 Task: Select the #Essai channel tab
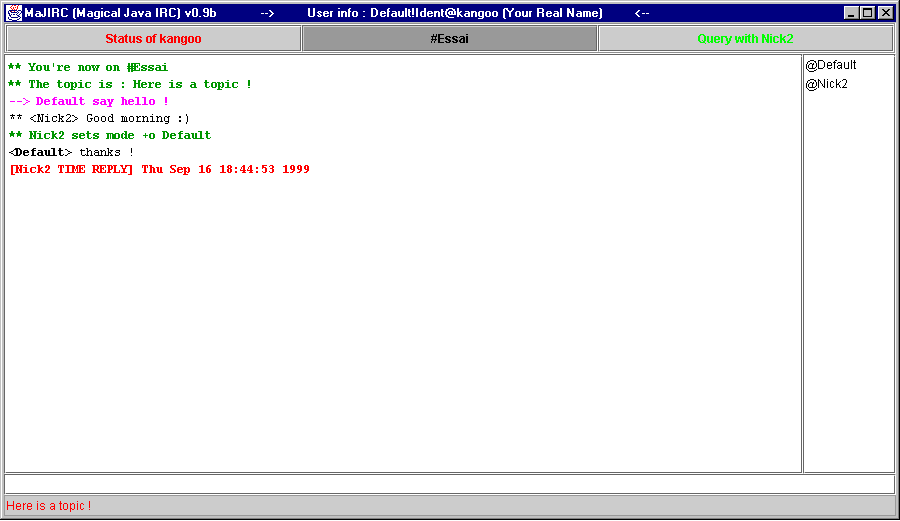449,38
